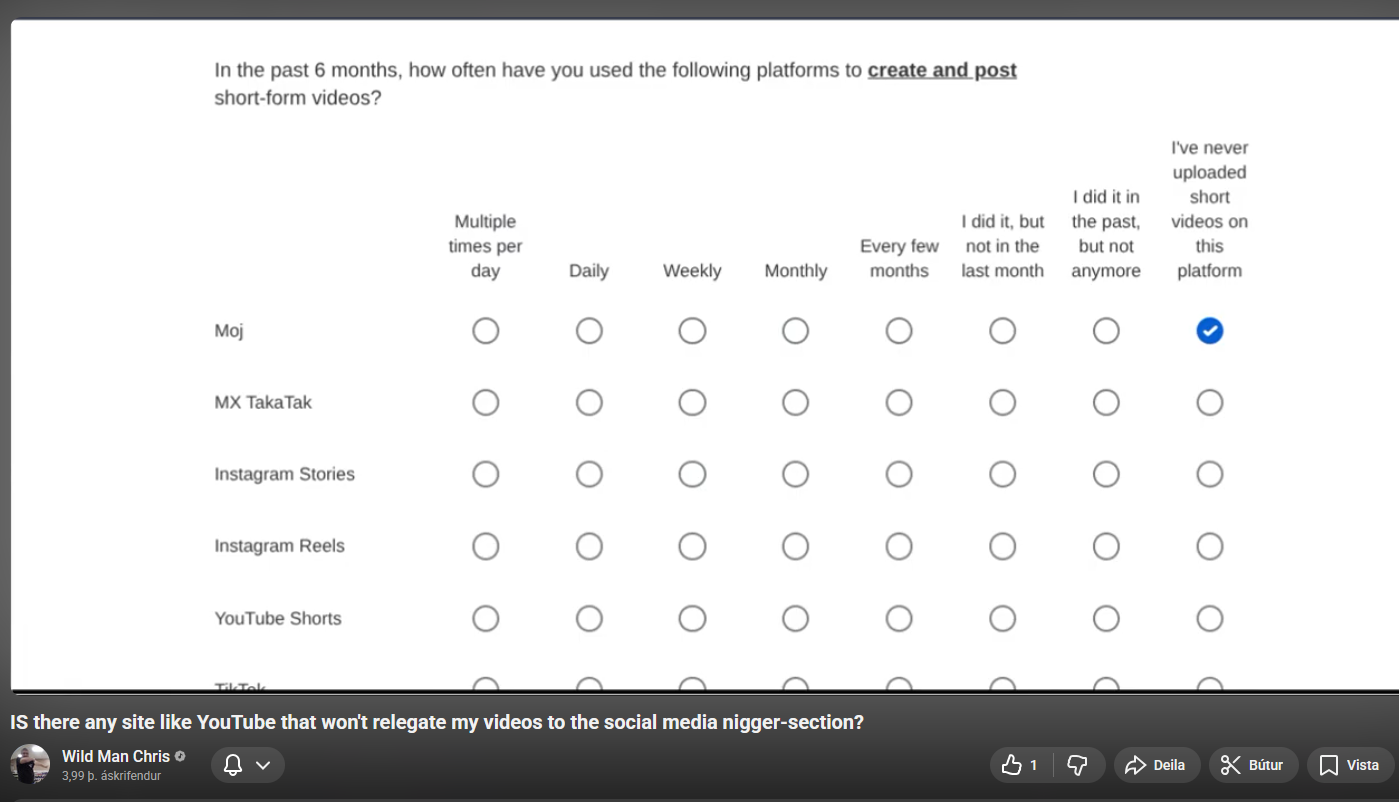Open the Wild Man Chris channel name link
The width and height of the screenshot is (1399, 802).
tap(116, 756)
